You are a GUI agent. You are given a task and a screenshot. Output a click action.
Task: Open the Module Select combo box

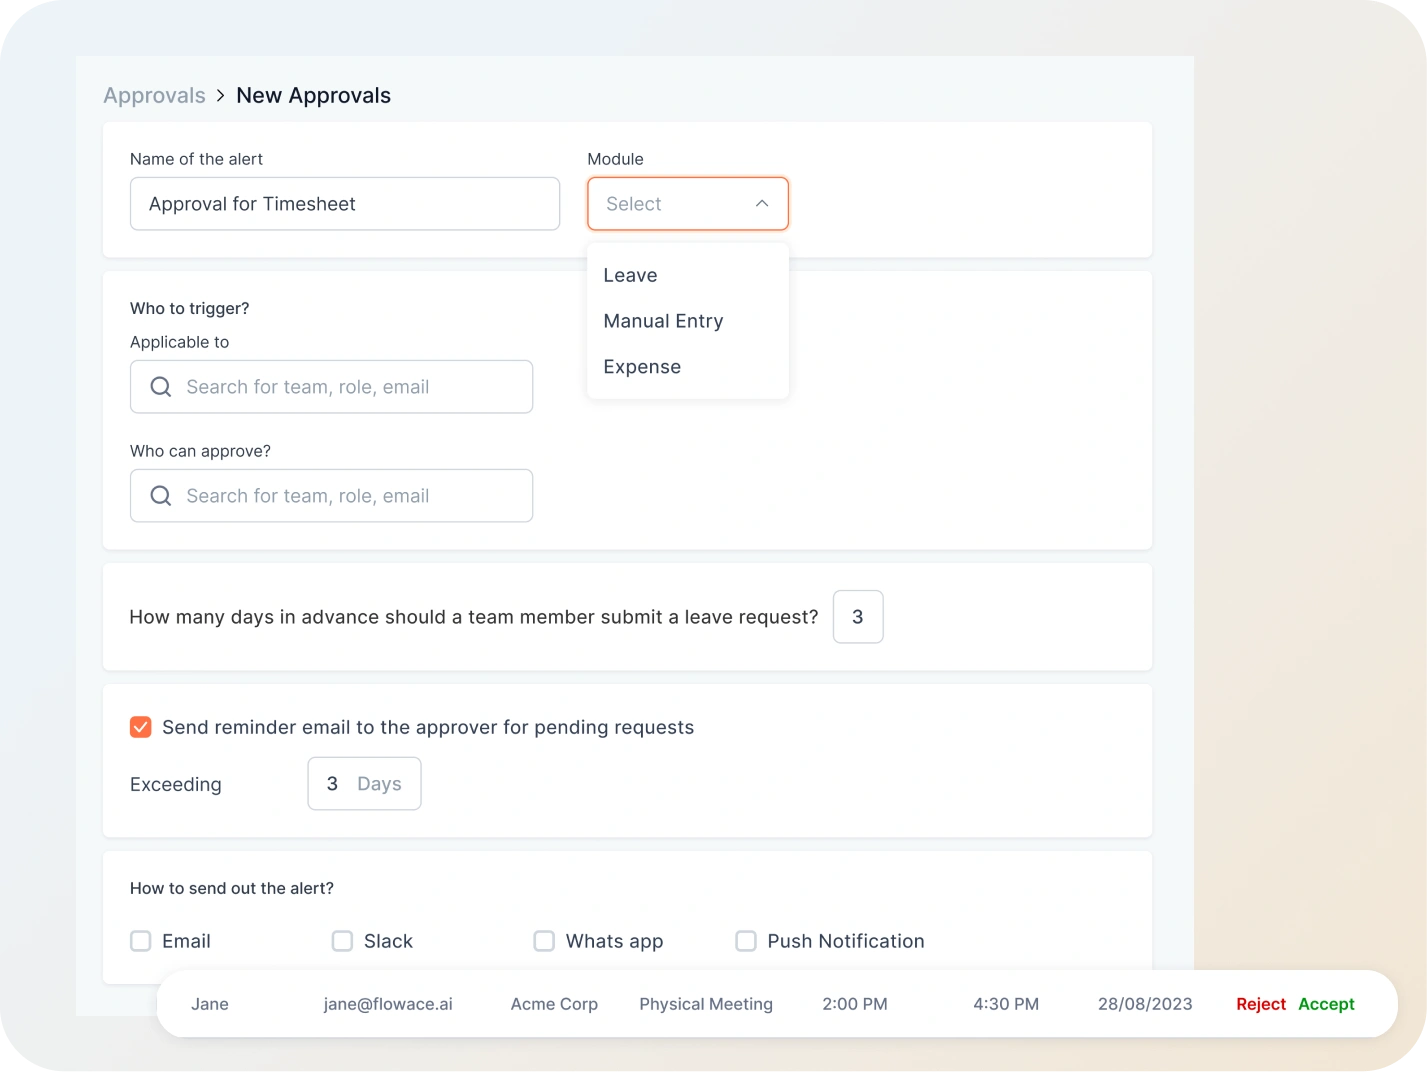tap(670, 204)
